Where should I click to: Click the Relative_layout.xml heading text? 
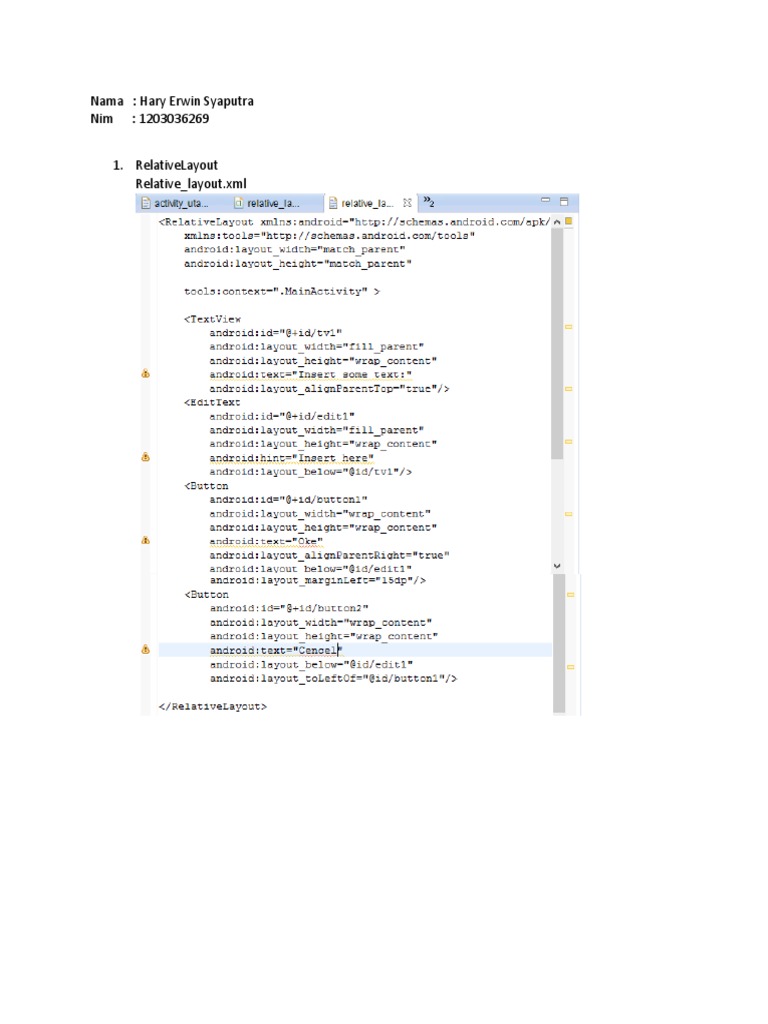(x=191, y=184)
